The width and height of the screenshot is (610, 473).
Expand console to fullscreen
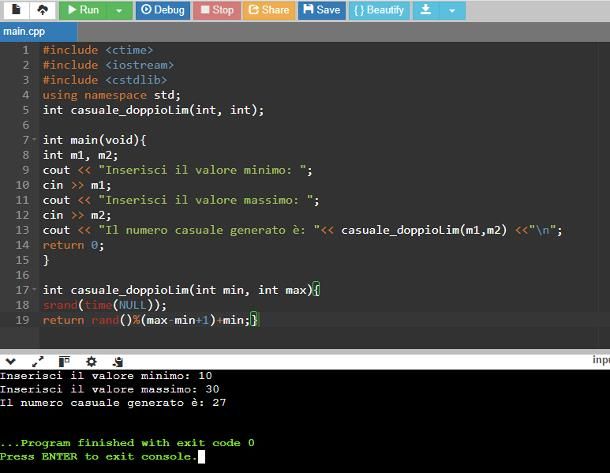[38, 361]
